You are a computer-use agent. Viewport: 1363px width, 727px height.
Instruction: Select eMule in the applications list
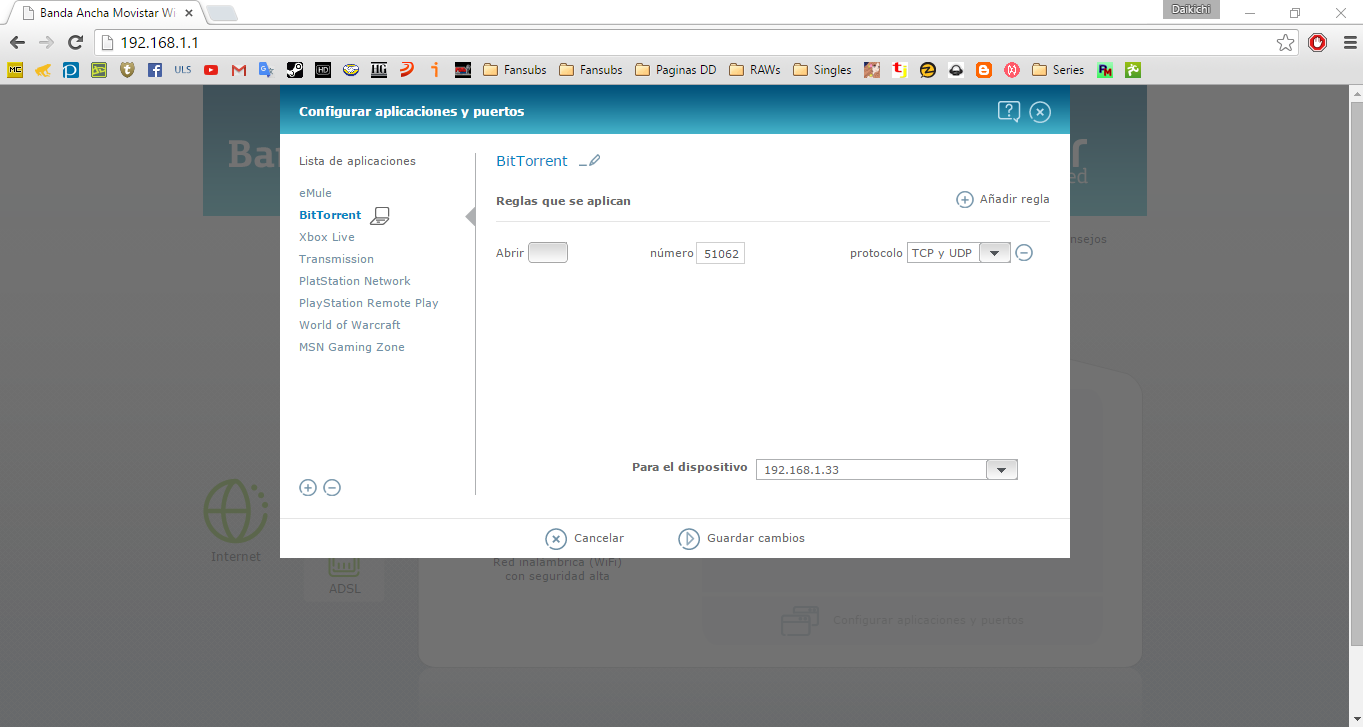(x=315, y=193)
